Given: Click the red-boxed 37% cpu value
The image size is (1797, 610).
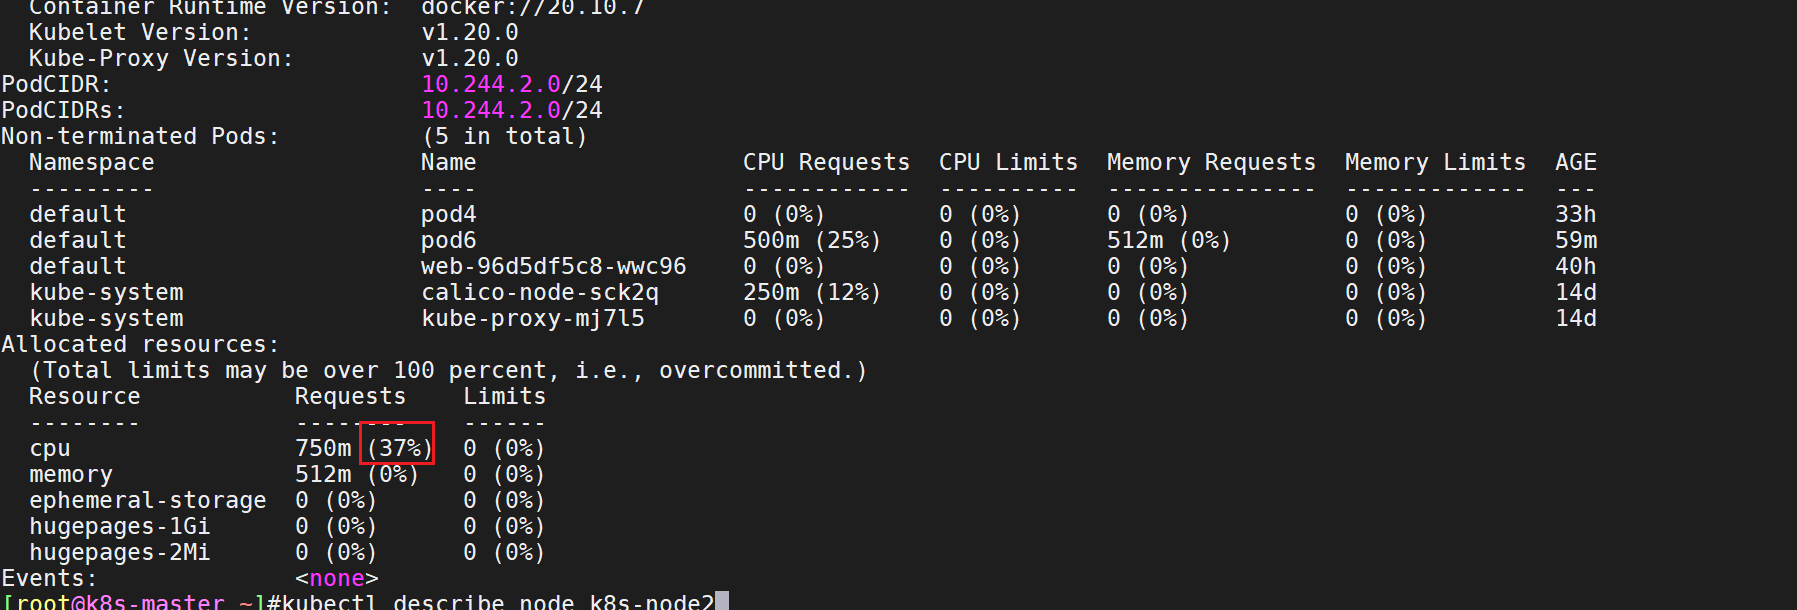Looking at the screenshot, I should coord(399,448).
